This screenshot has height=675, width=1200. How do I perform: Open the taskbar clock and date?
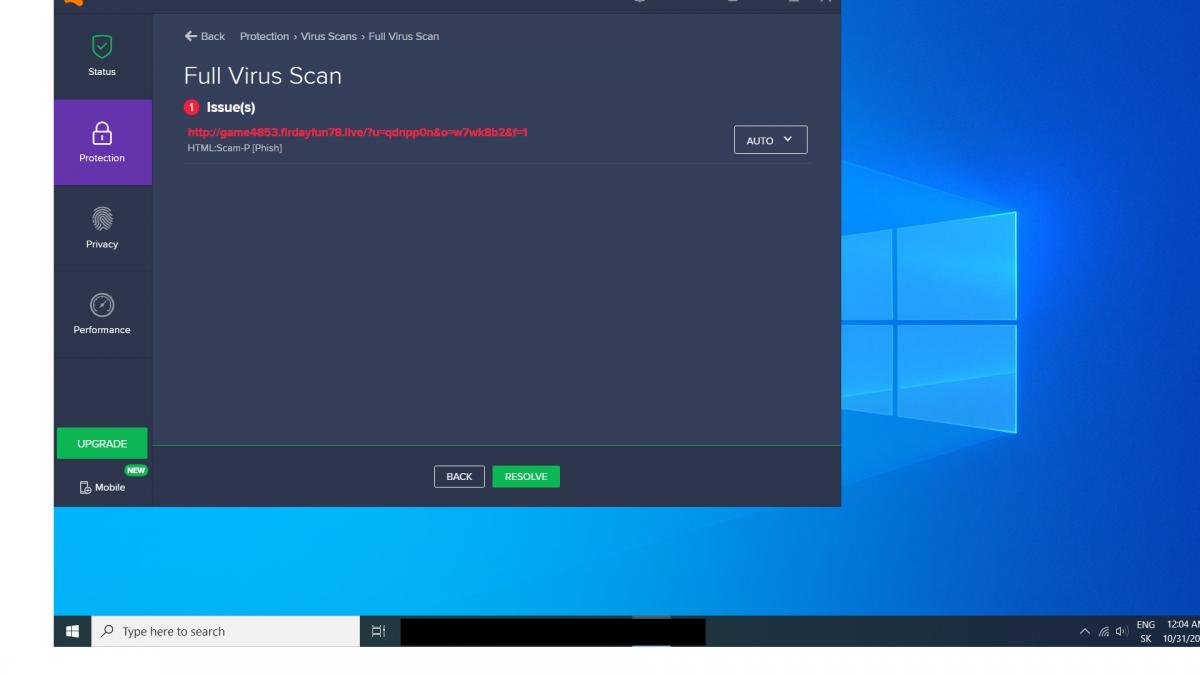point(1182,631)
